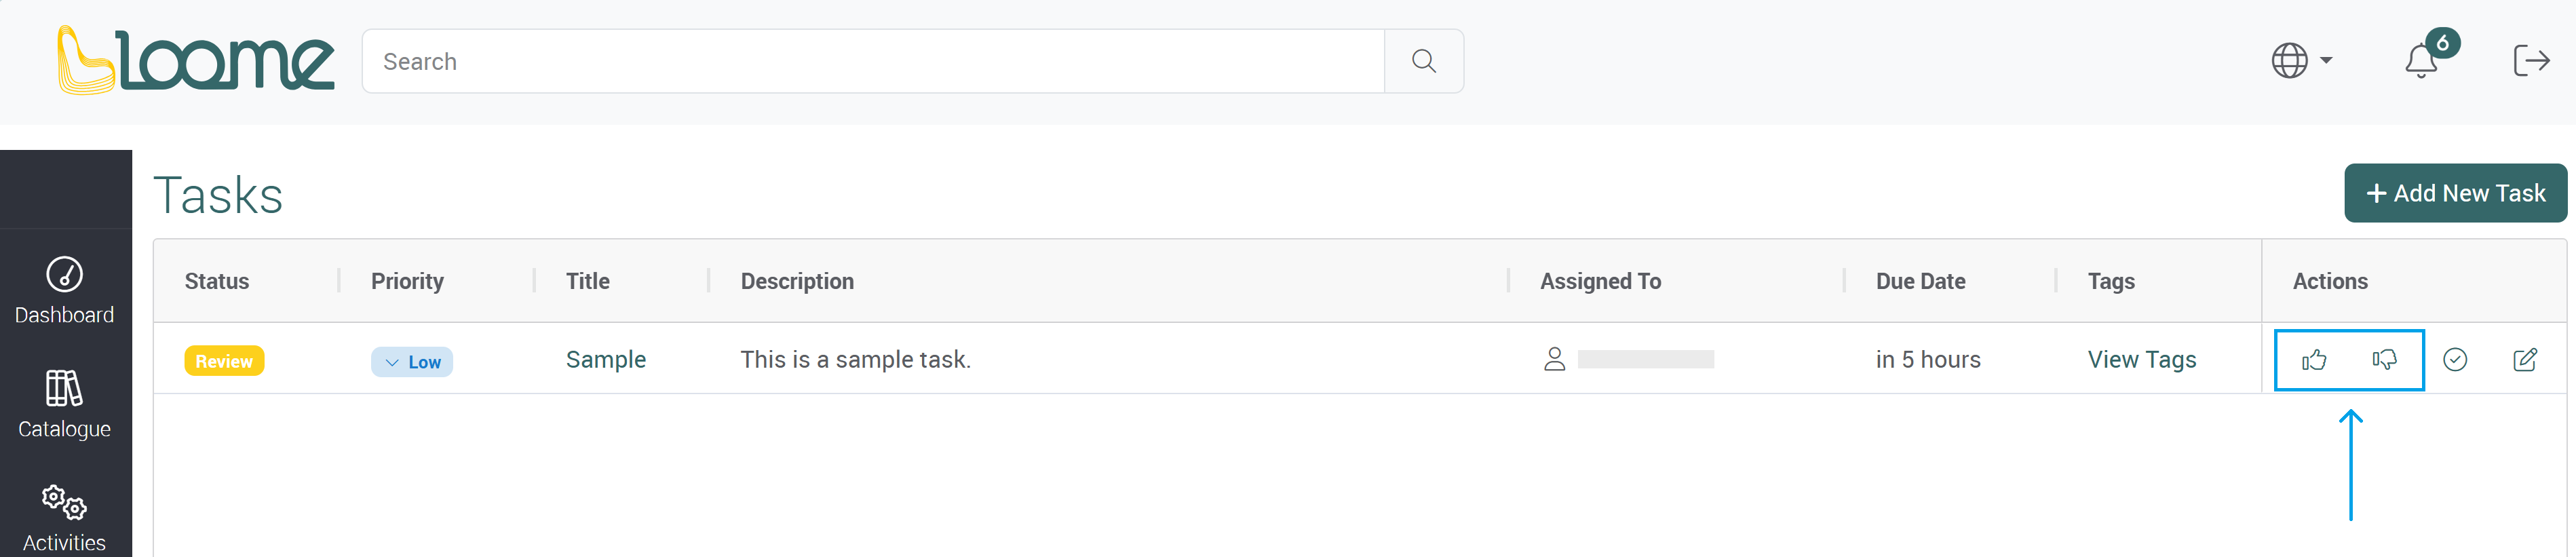Screen dimensions: 2576x557
Task: Open the edit task pencil icon
Action: tap(2525, 360)
